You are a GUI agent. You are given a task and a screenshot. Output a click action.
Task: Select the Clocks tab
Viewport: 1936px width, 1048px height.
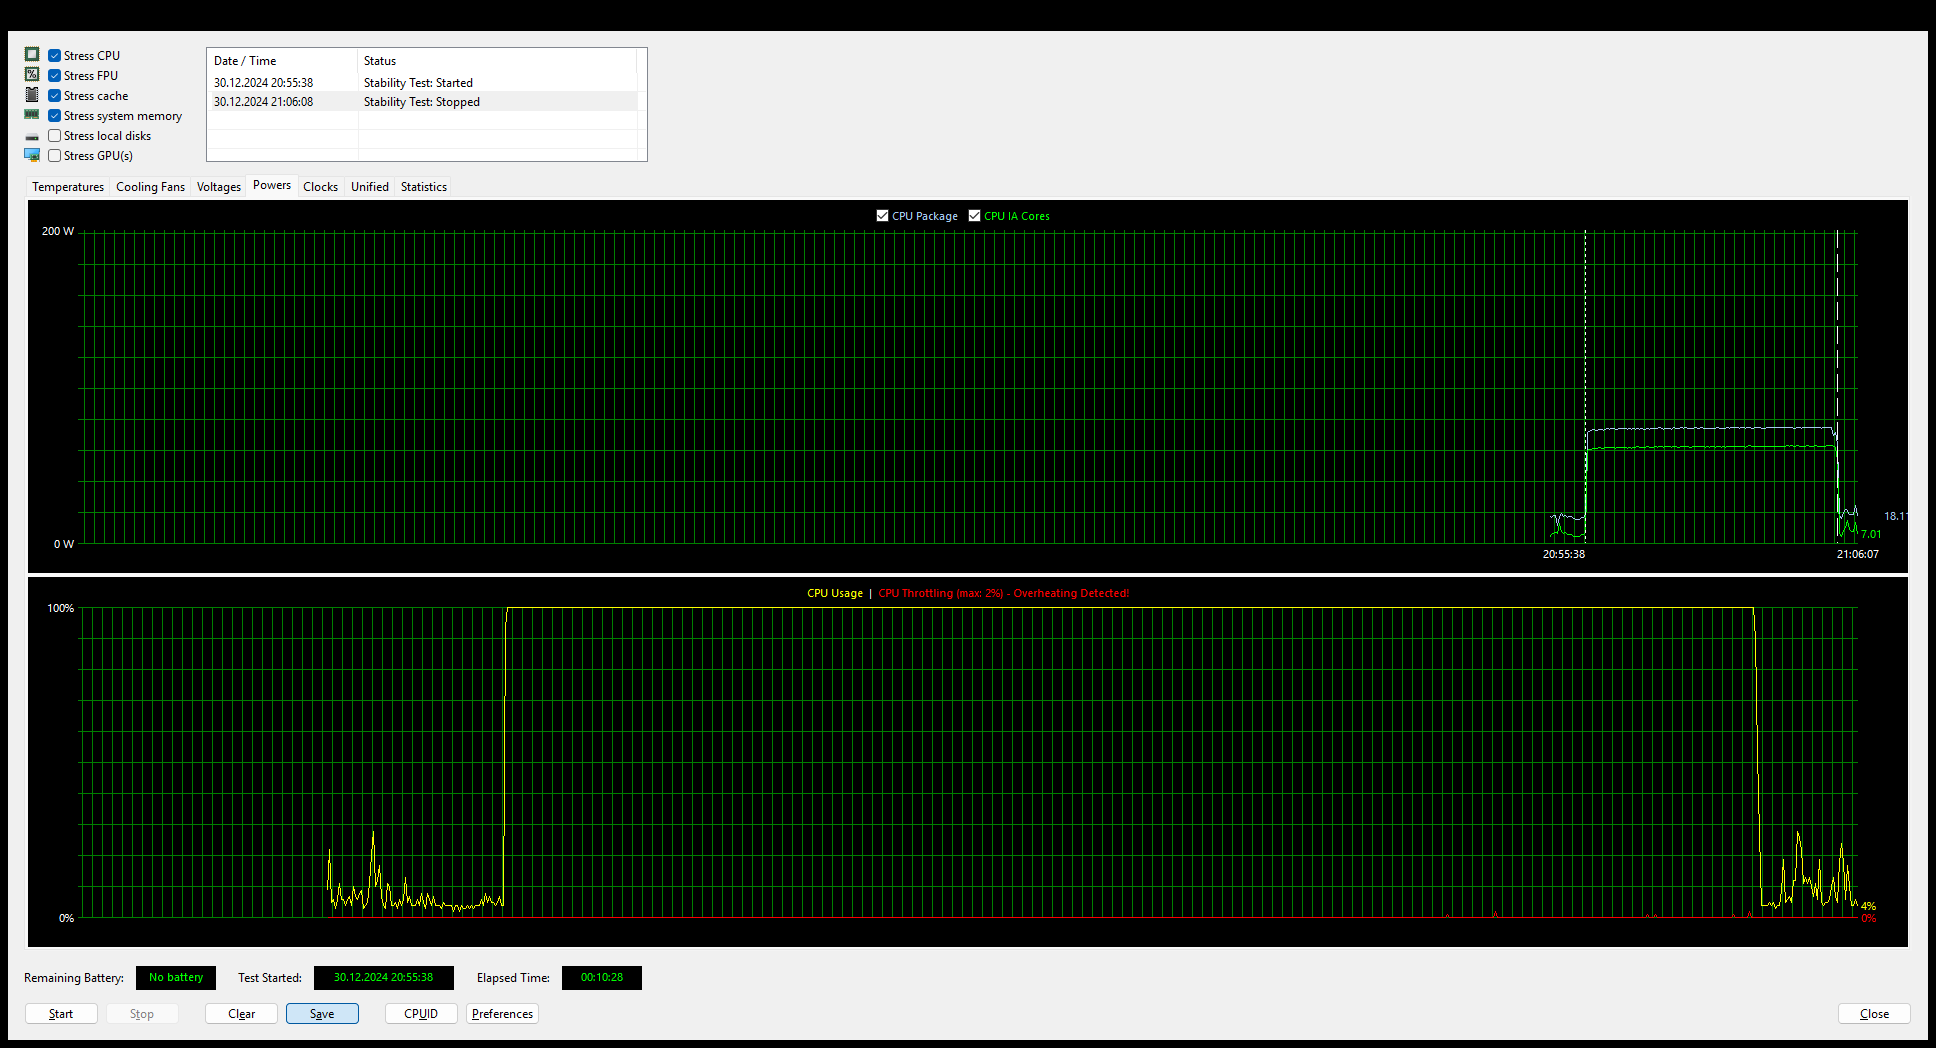[320, 187]
